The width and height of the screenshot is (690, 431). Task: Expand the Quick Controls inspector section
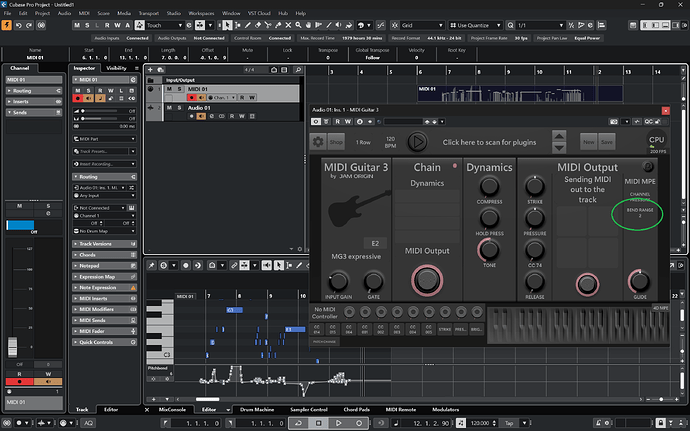(105, 343)
